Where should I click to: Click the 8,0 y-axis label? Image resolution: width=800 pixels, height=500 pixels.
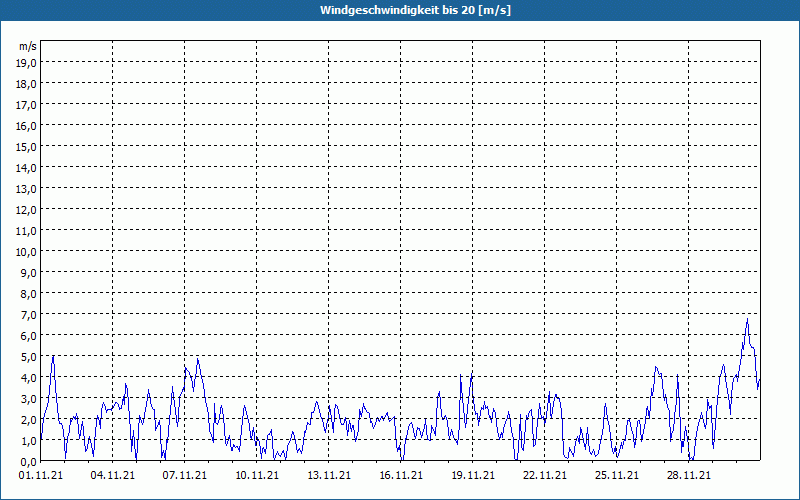click(x=29, y=294)
